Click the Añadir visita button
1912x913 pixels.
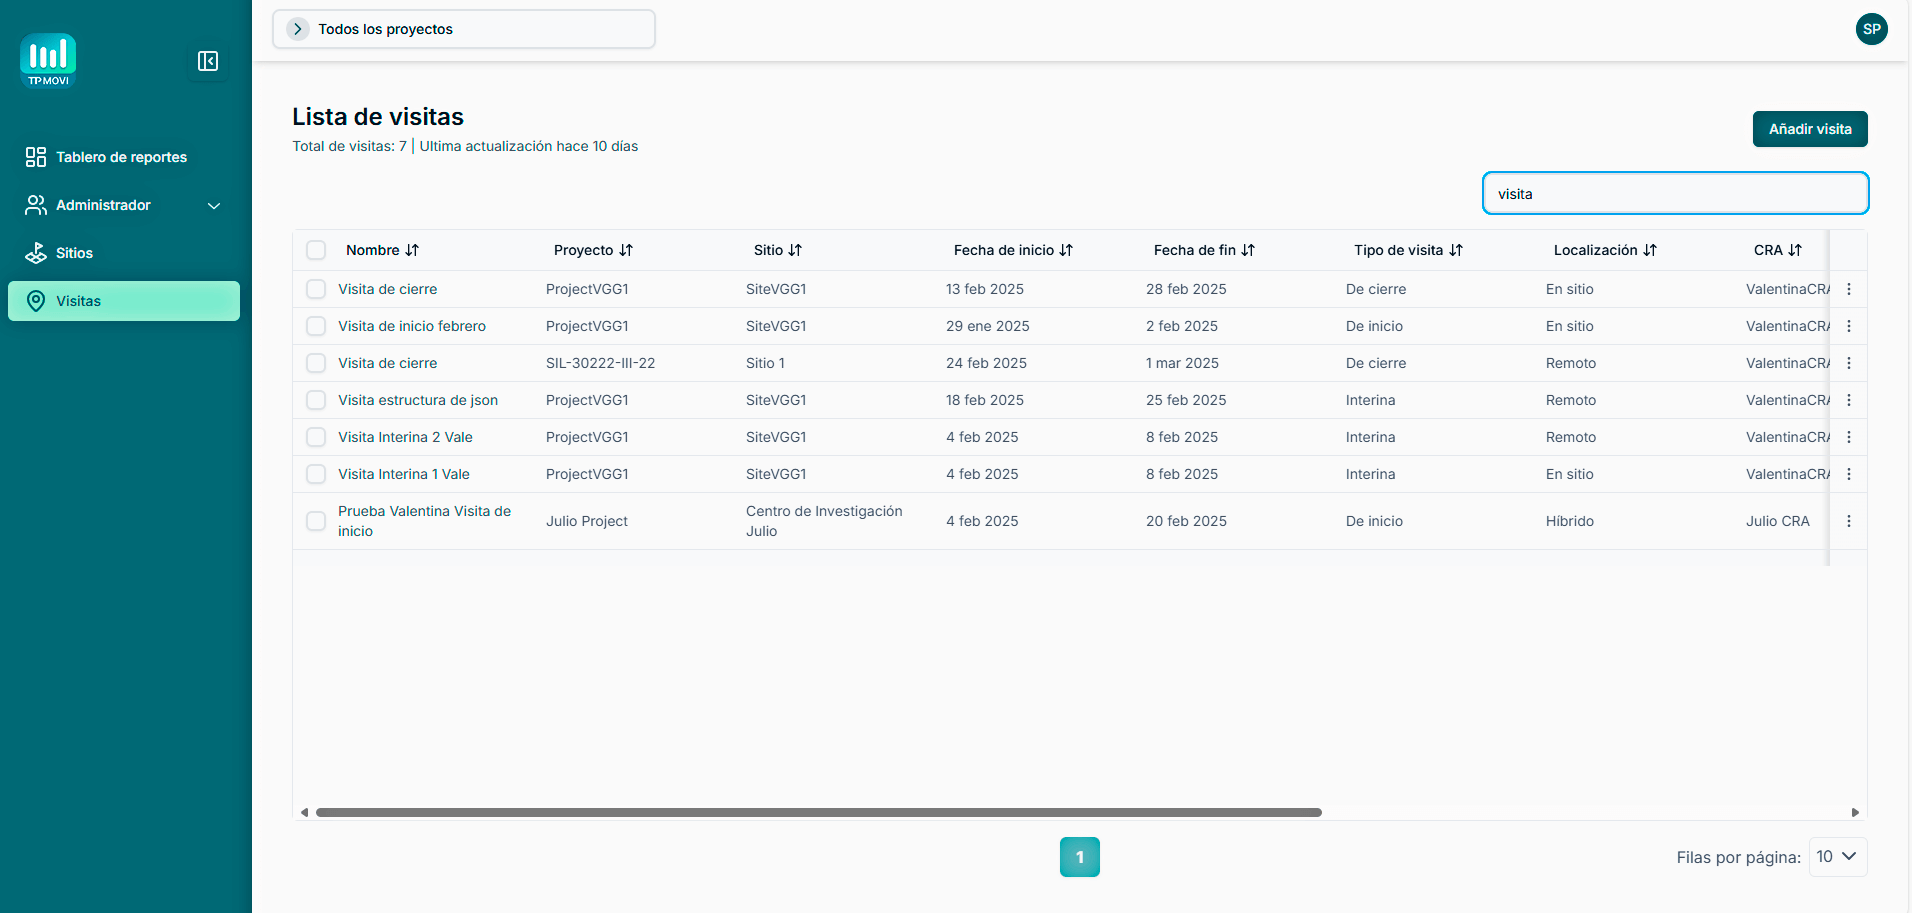1809,129
